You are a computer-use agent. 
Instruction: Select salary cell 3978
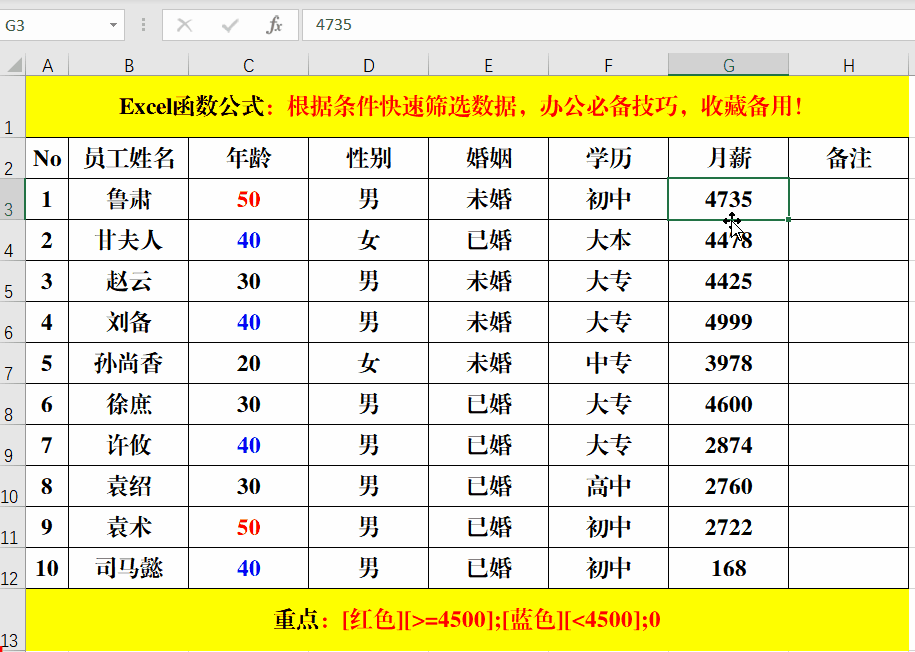[728, 363]
